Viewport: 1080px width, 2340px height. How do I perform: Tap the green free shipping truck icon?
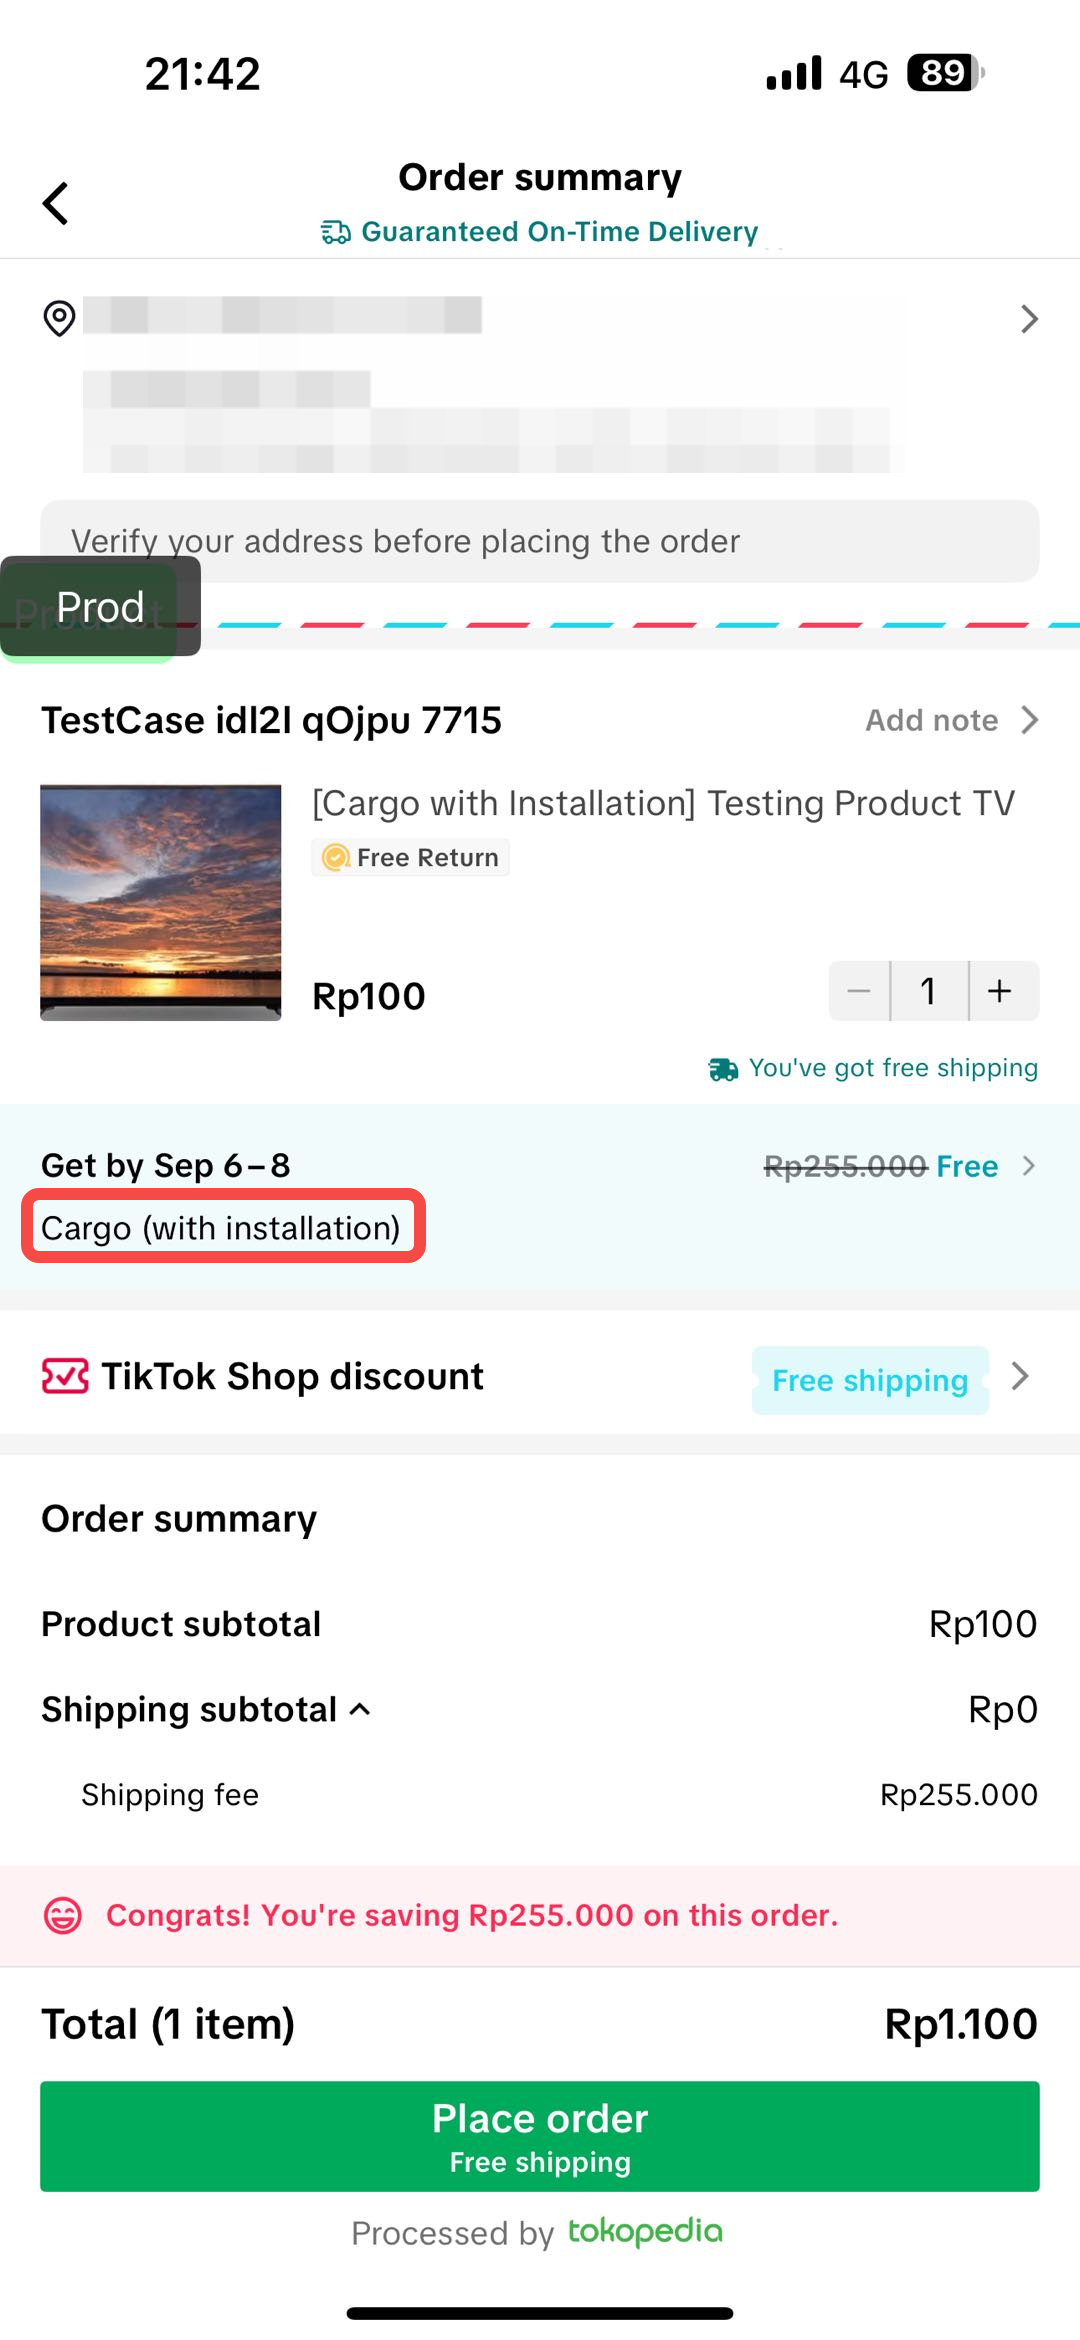click(723, 1069)
